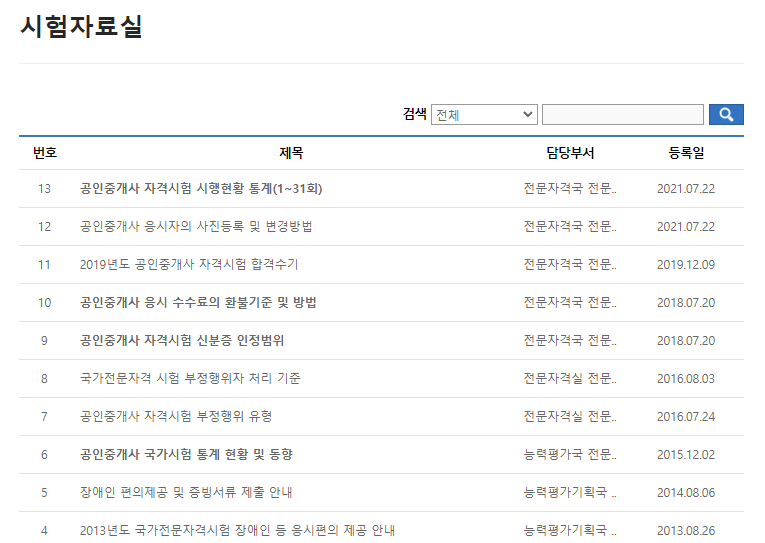The height and width of the screenshot is (543, 765).
Task: Select row number 10 cell
Action: [x=44, y=303]
